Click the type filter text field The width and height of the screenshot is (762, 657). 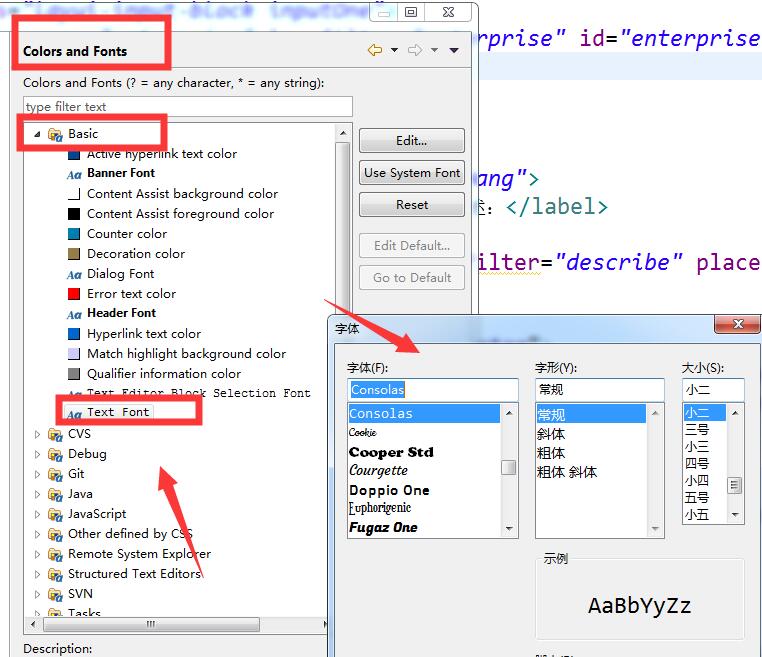coord(188,106)
